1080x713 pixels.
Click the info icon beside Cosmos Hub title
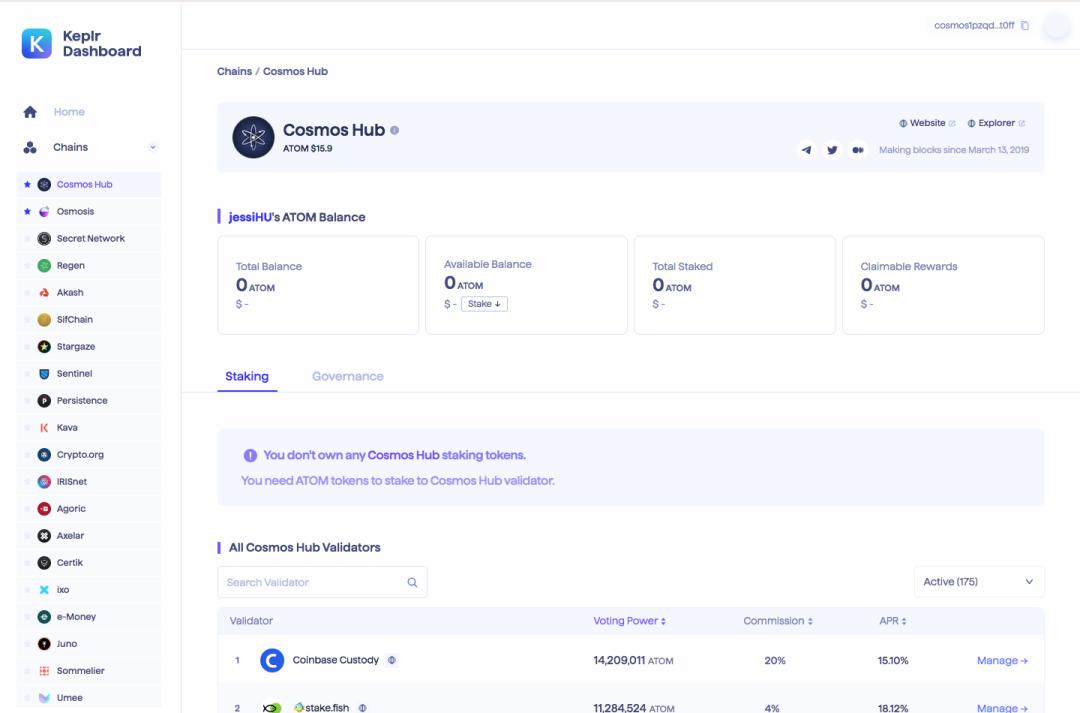[395, 130]
